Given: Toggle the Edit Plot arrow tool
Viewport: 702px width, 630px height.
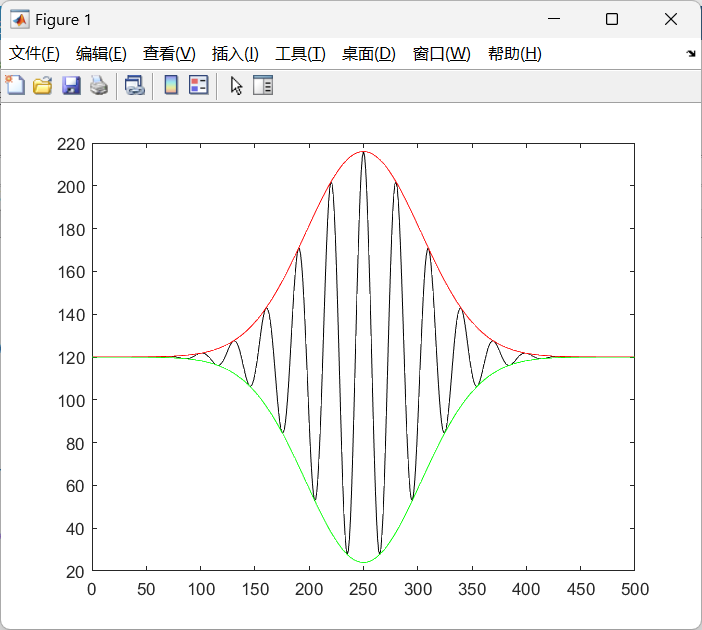Looking at the screenshot, I should click(x=236, y=86).
